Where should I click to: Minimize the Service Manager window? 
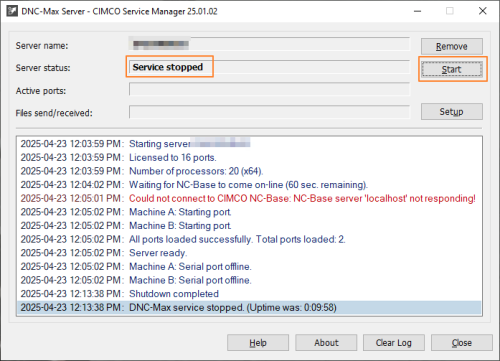click(418, 11)
